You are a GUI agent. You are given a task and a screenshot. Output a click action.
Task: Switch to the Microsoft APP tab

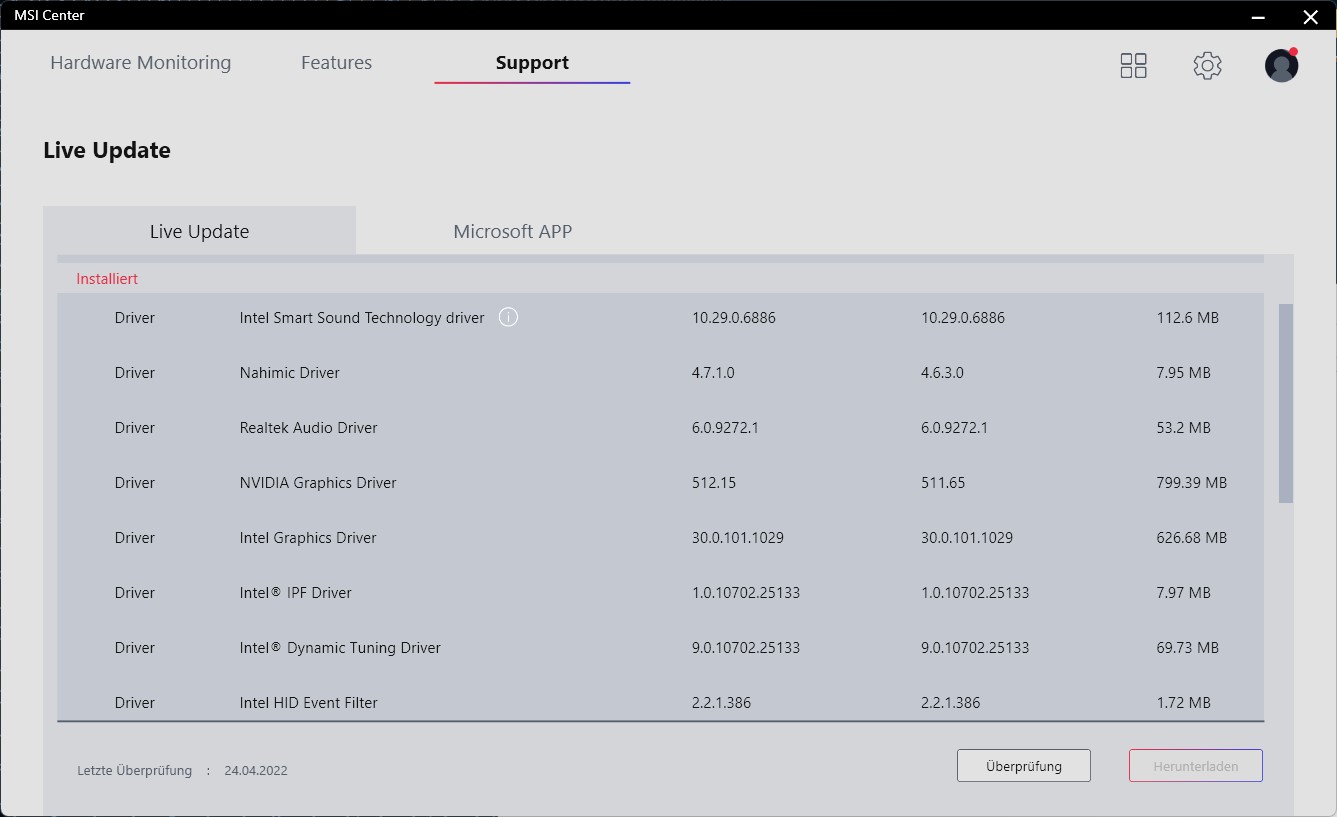(512, 231)
